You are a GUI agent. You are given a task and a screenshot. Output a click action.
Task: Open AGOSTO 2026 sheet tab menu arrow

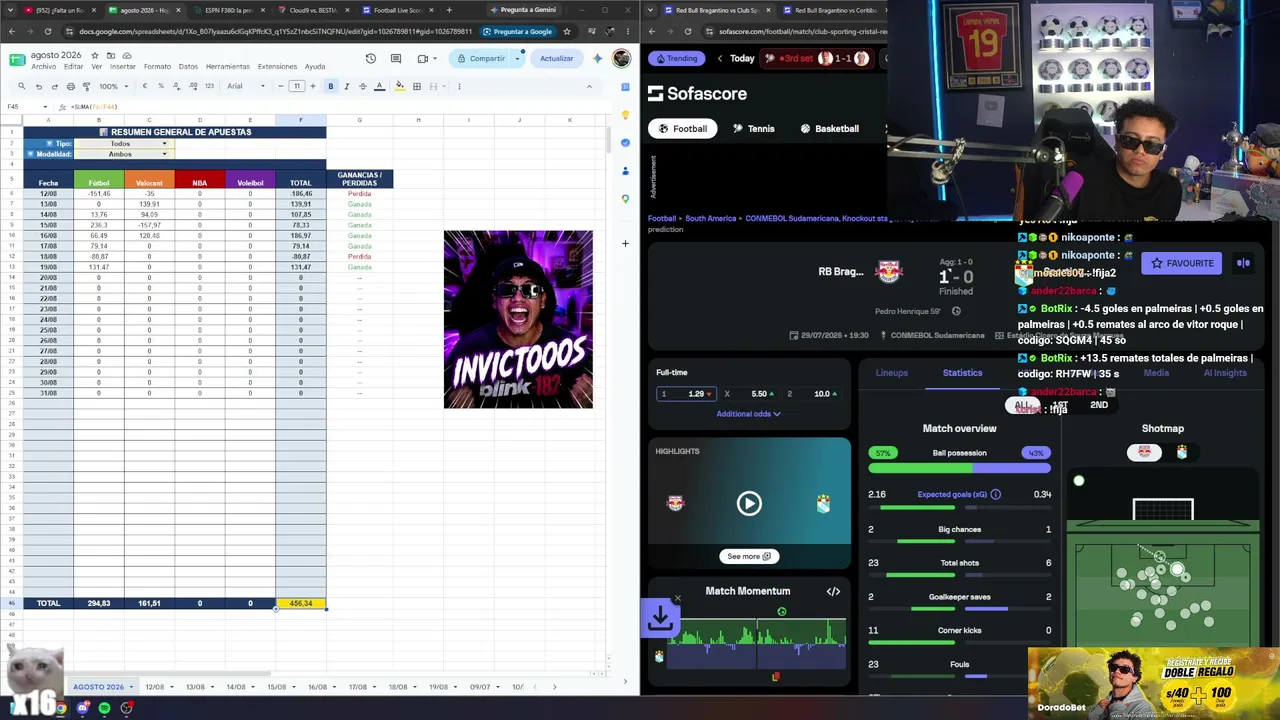click(x=130, y=687)
